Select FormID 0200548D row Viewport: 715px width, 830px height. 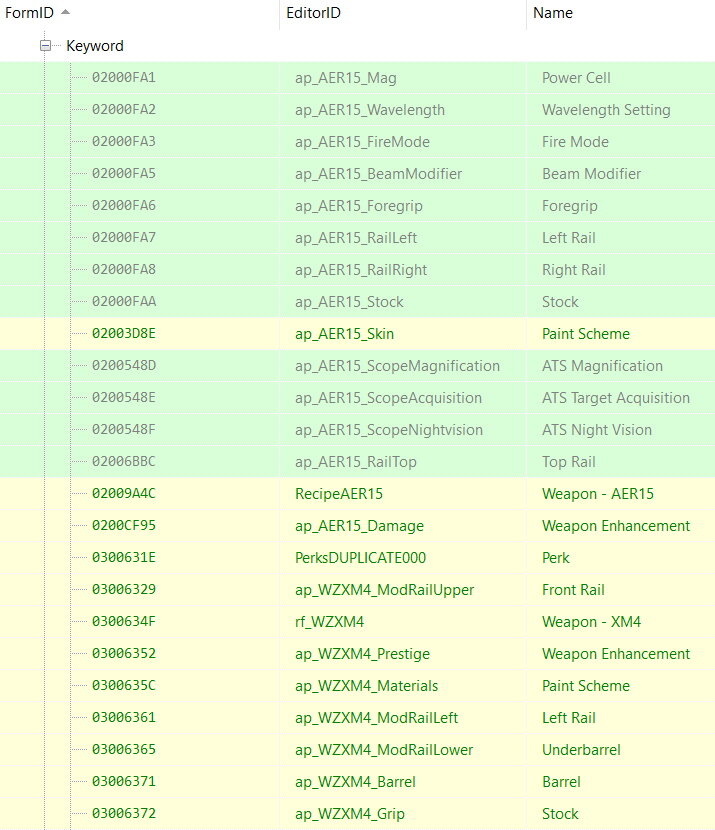point(357,366)
